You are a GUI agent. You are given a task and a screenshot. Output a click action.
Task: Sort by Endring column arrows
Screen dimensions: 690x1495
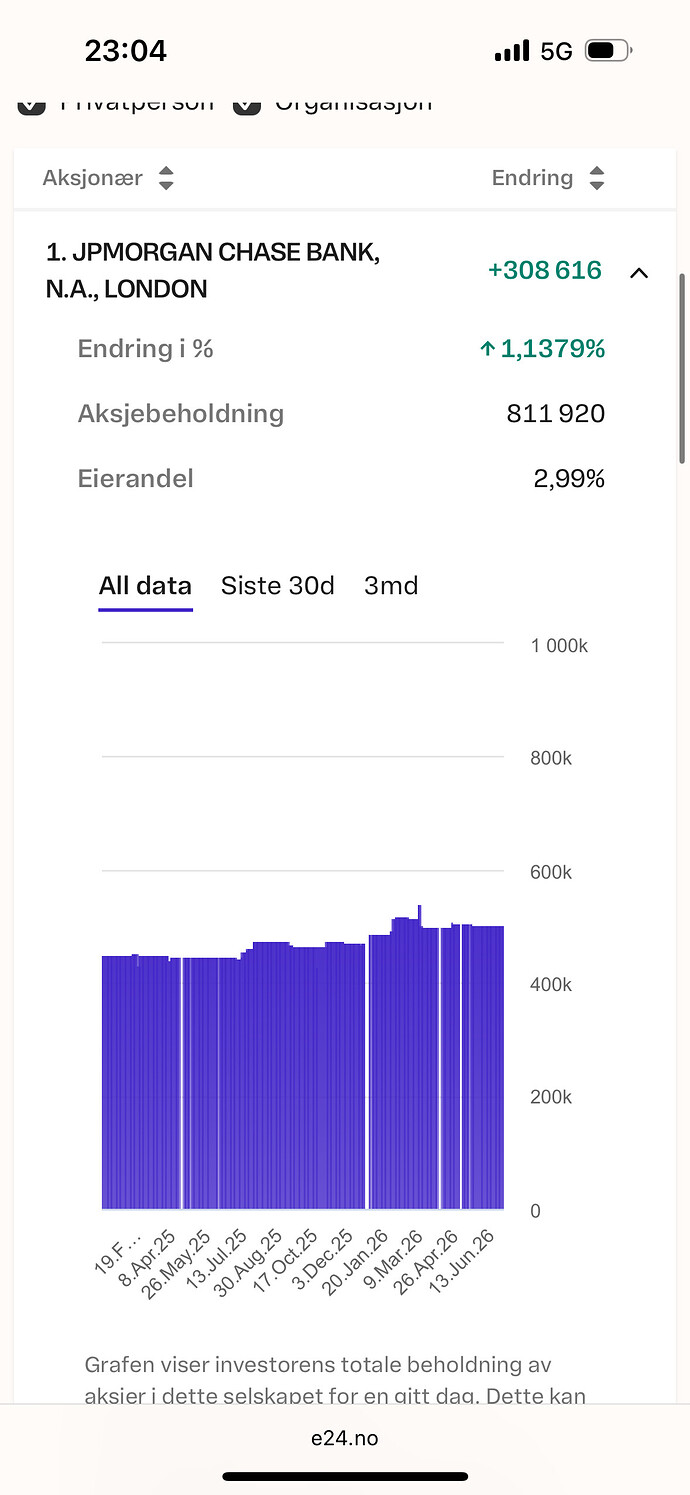pyautogui.click(x=597, y=179)
